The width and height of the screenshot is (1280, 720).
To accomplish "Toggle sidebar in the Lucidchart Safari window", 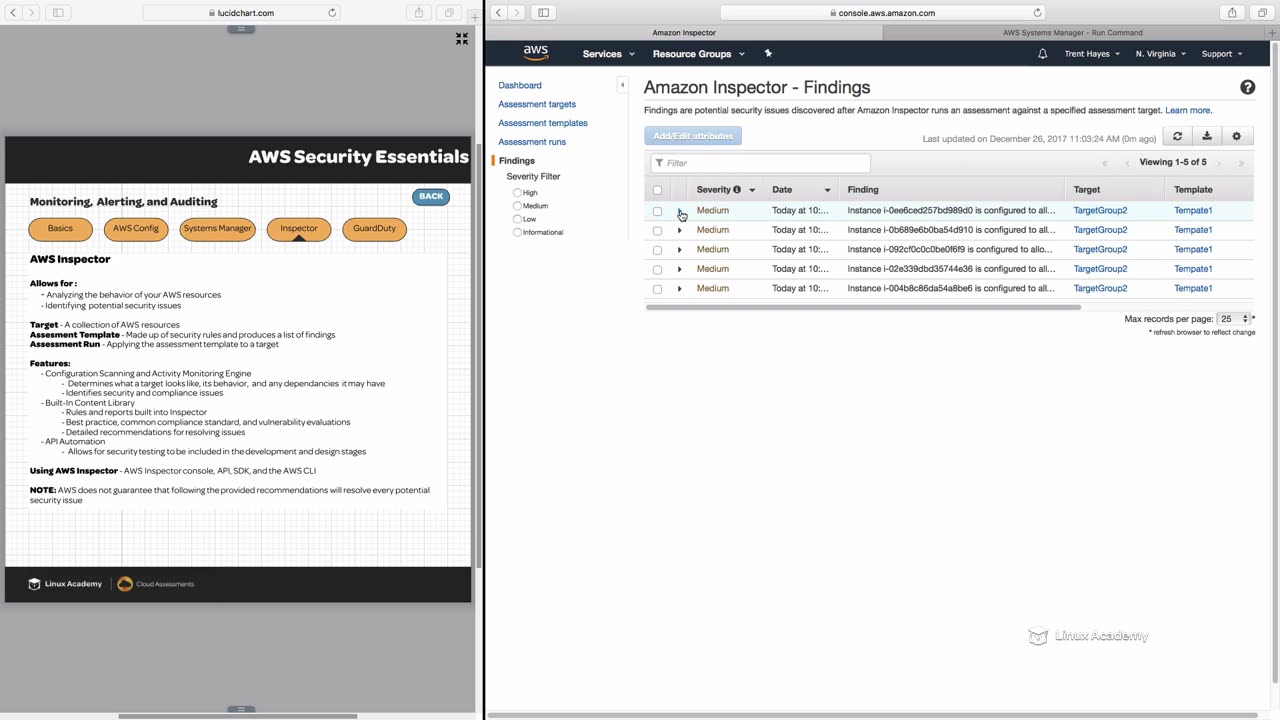I will [x=58, y=12].
